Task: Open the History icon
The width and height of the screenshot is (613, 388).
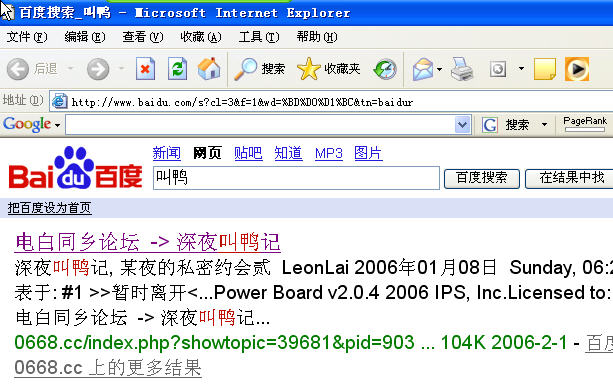Action: point(385,69)
